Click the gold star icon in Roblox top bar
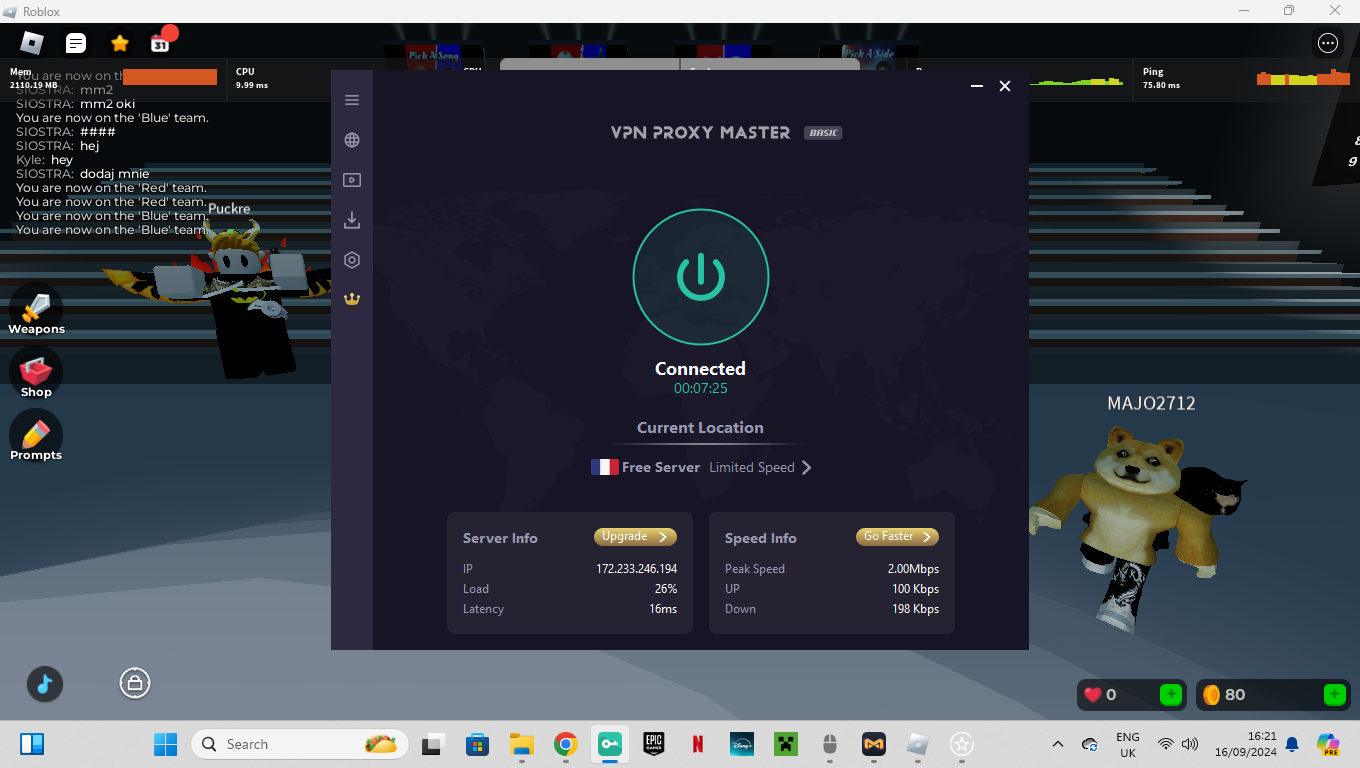1360x768 pixels. click(120, 42)
